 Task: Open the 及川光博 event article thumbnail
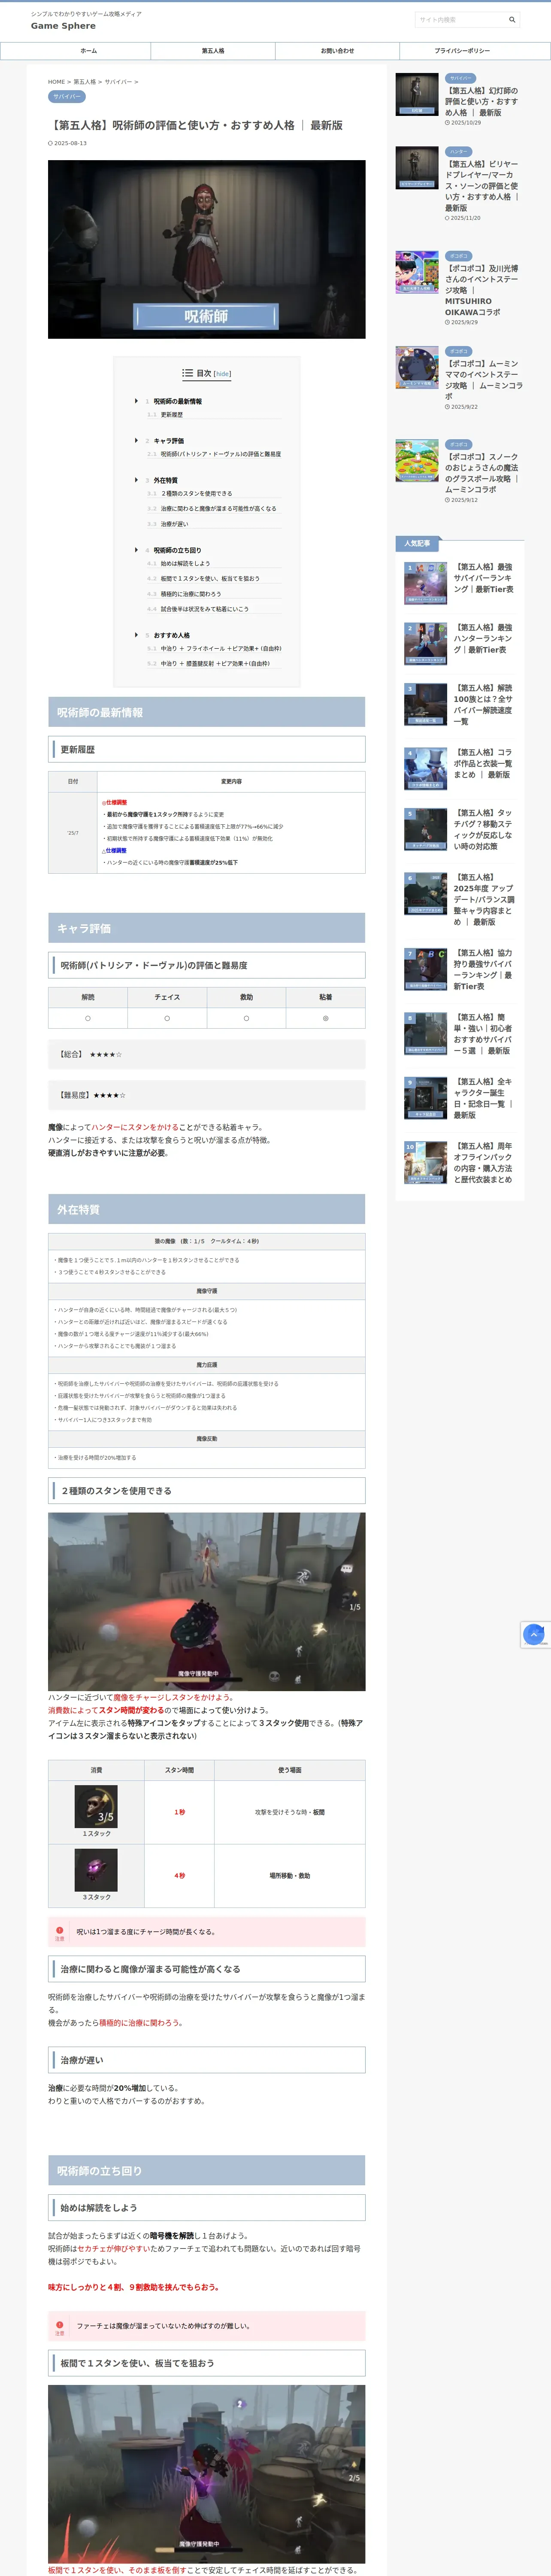417,272
